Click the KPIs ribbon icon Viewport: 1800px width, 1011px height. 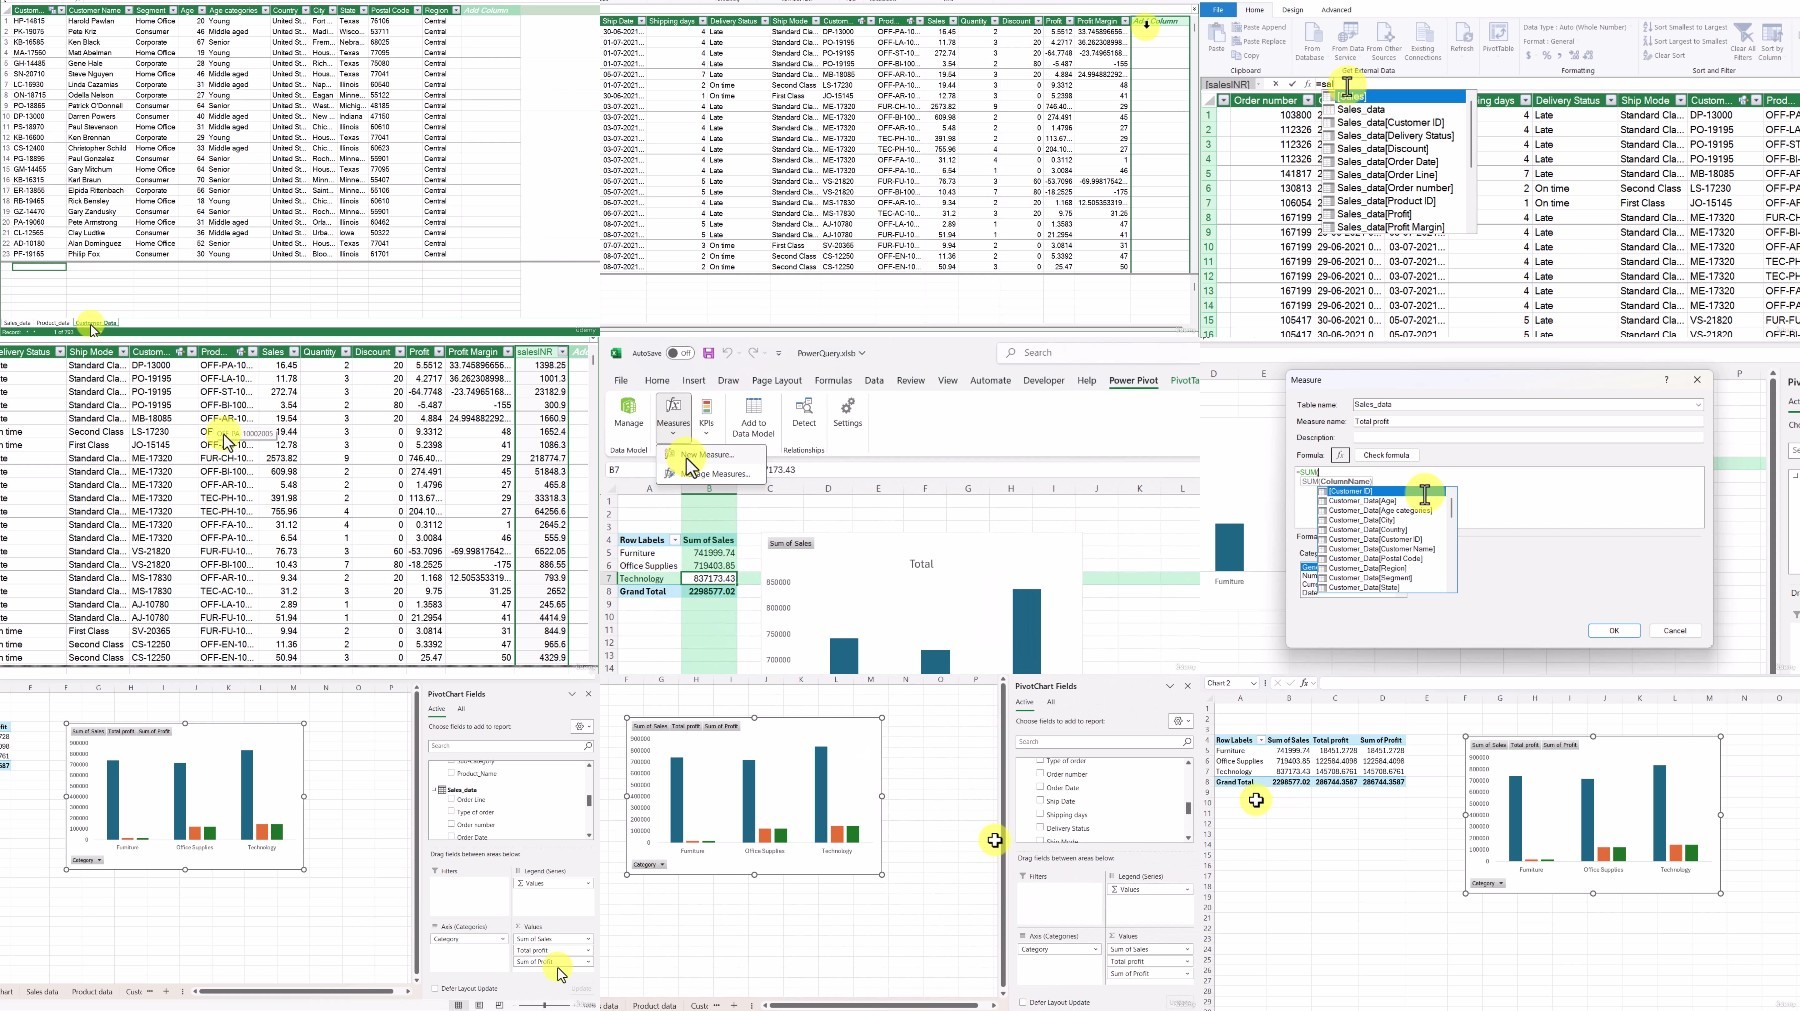pos(706,405)
